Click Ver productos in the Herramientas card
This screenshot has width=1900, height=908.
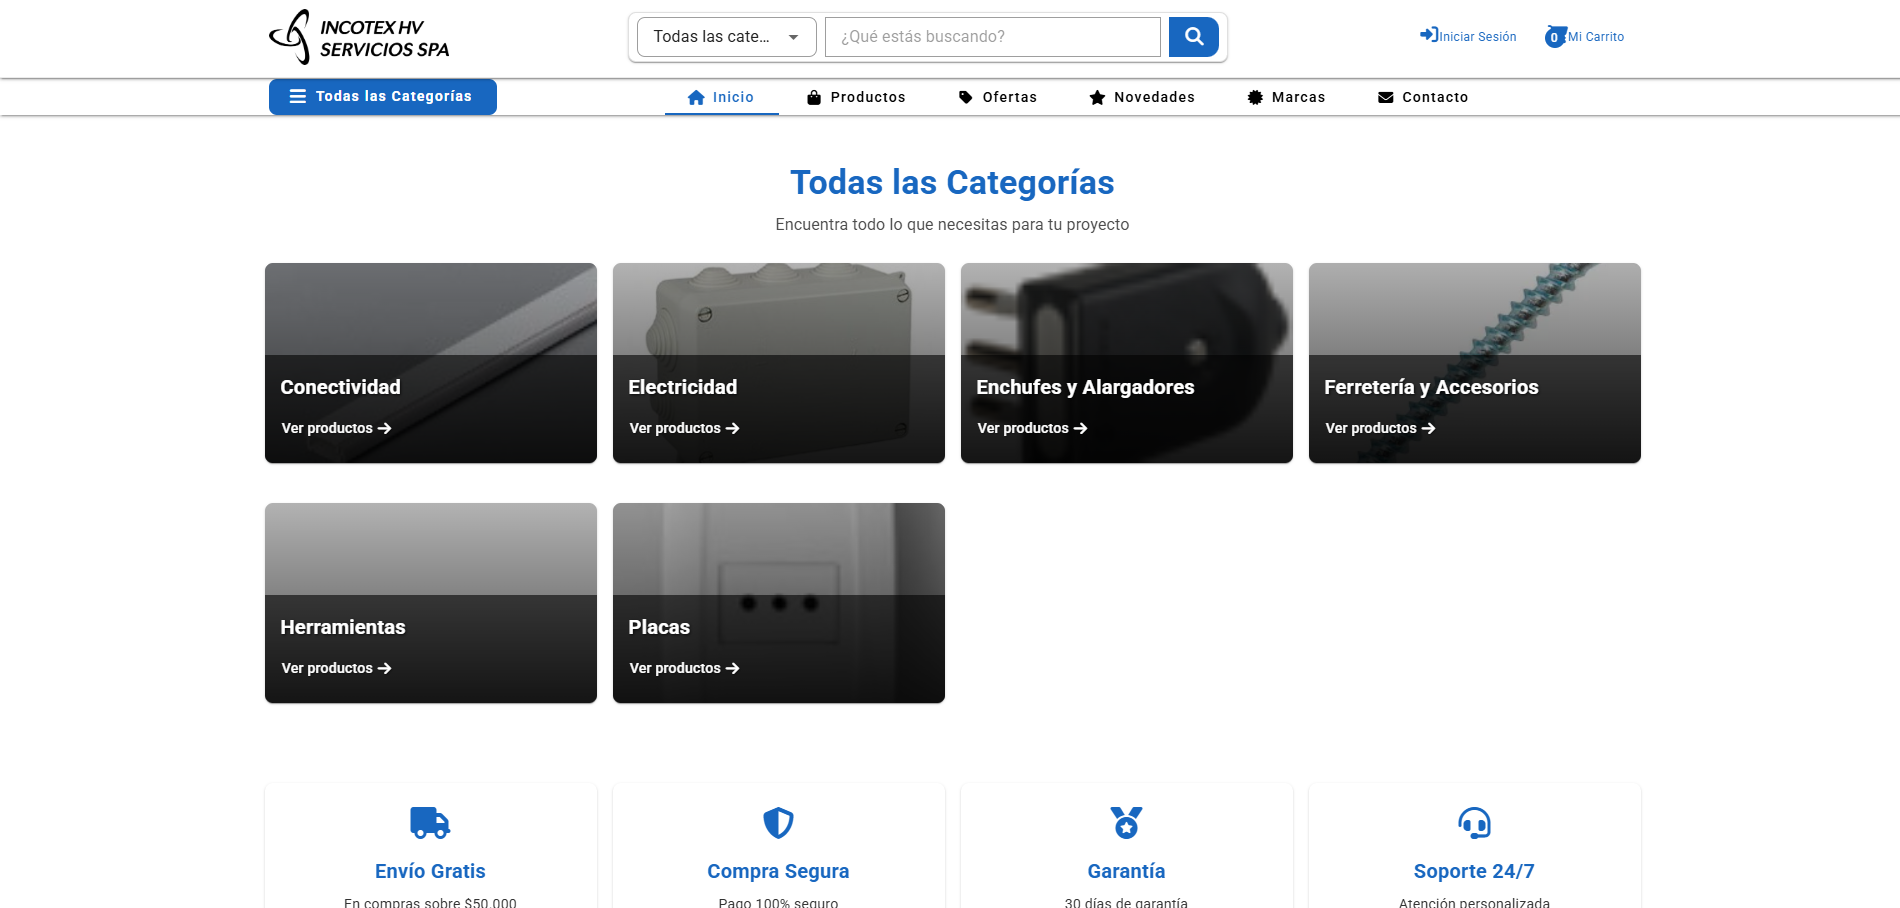pos(335,668)
